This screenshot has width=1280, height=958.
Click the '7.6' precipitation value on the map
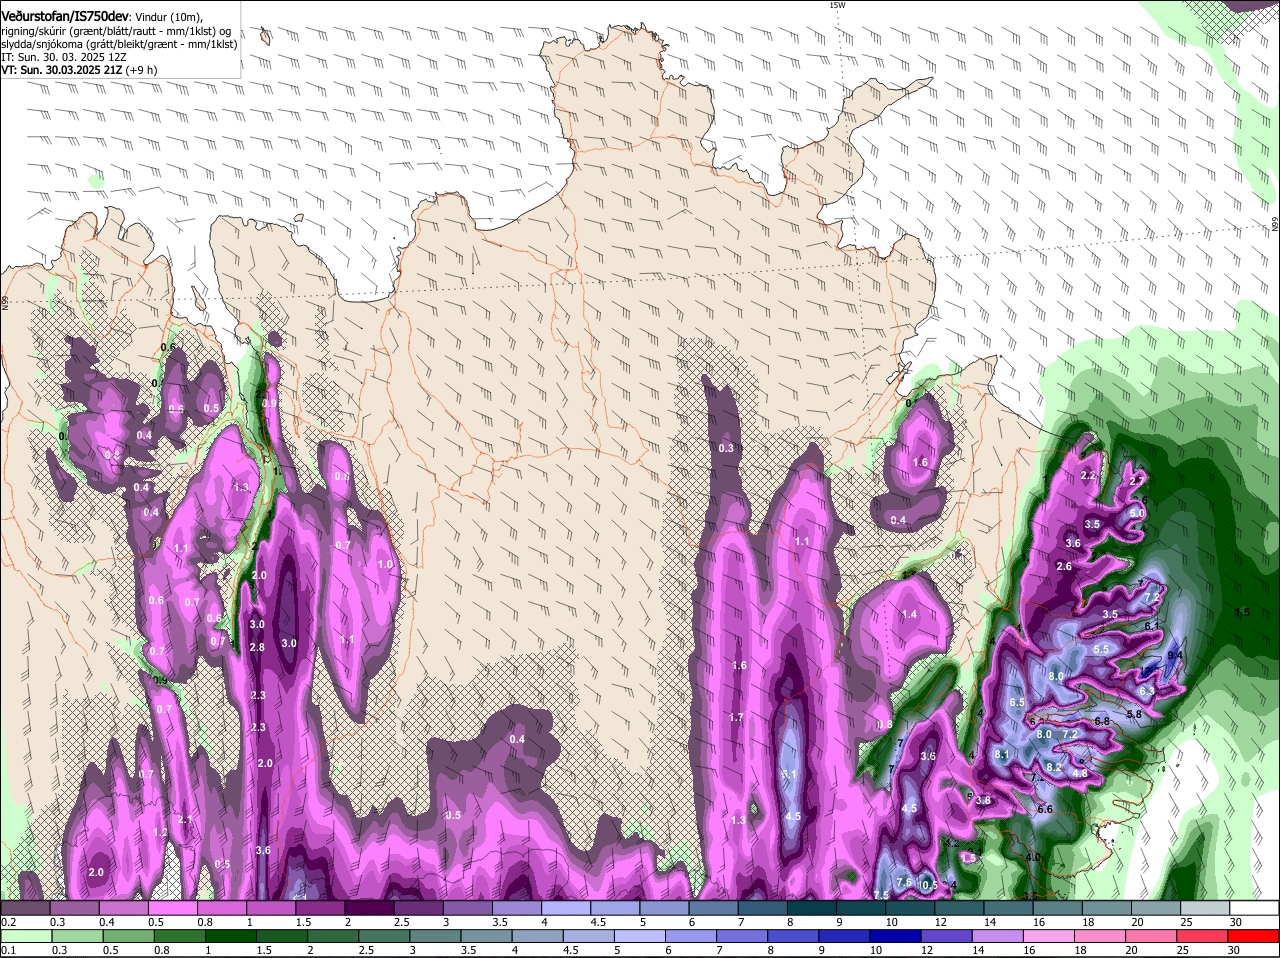pyautogui.click(x=904, y=882)
